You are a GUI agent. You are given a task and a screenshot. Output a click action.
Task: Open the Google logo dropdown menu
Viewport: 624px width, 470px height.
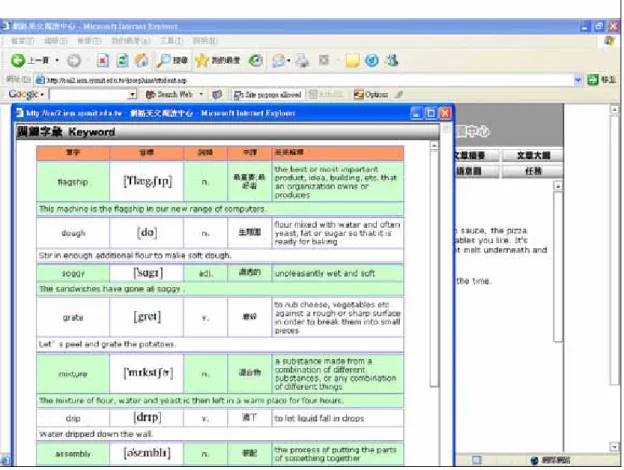[26, 94]
